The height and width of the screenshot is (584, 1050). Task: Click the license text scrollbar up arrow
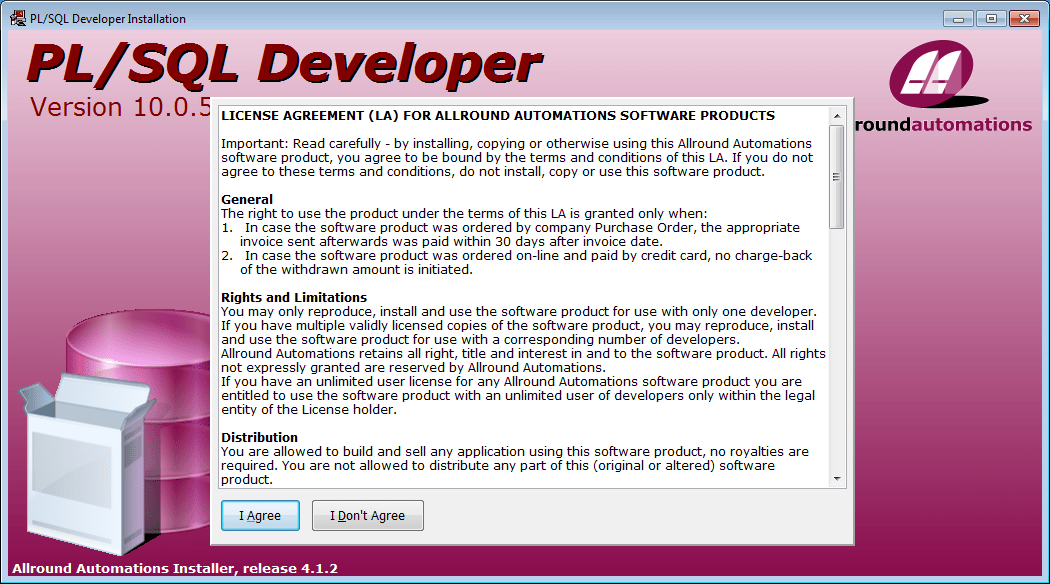[836, 117]
